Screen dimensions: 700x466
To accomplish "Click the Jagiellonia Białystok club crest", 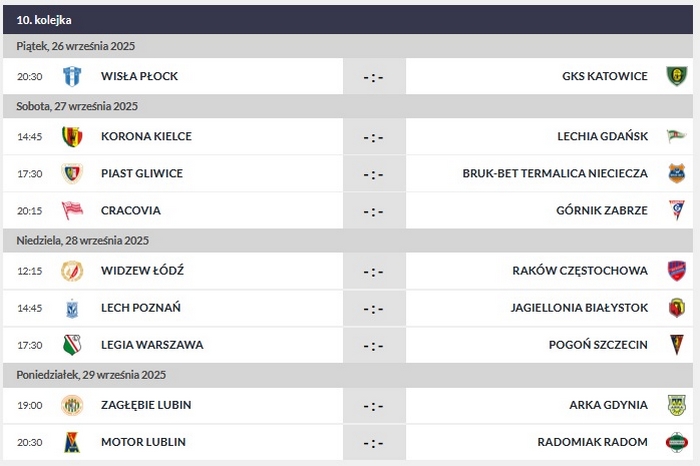I will click(x=676, y=308).
